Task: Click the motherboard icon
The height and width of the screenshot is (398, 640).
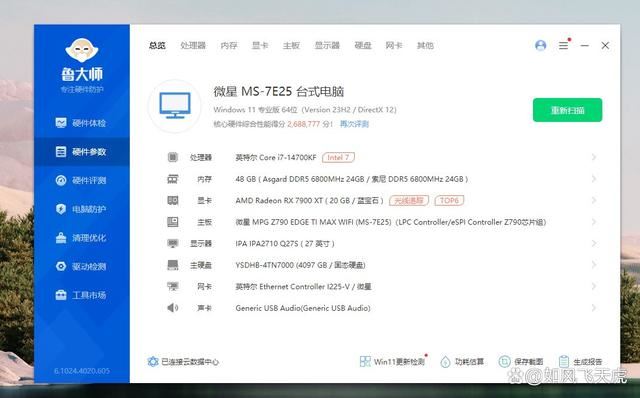Action: 173,222
